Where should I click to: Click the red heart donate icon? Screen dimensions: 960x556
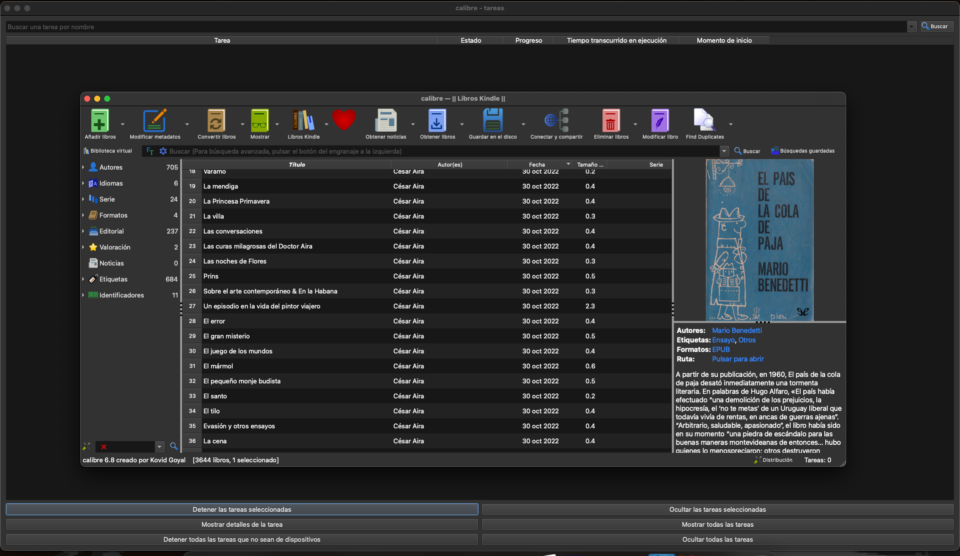point(344,120)
